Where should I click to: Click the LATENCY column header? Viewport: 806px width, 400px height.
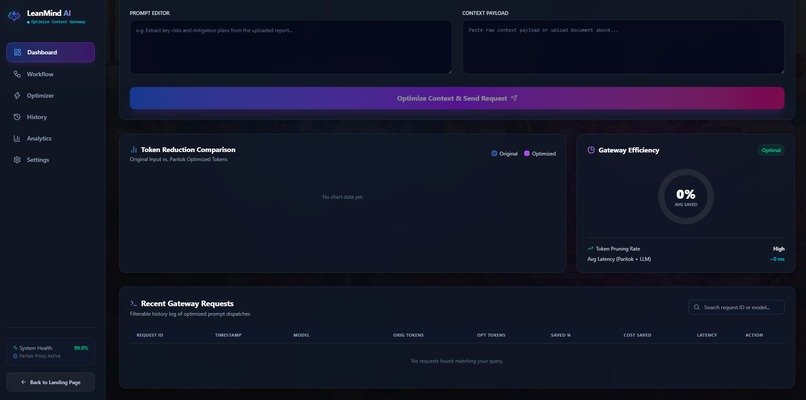click(707, 335)
